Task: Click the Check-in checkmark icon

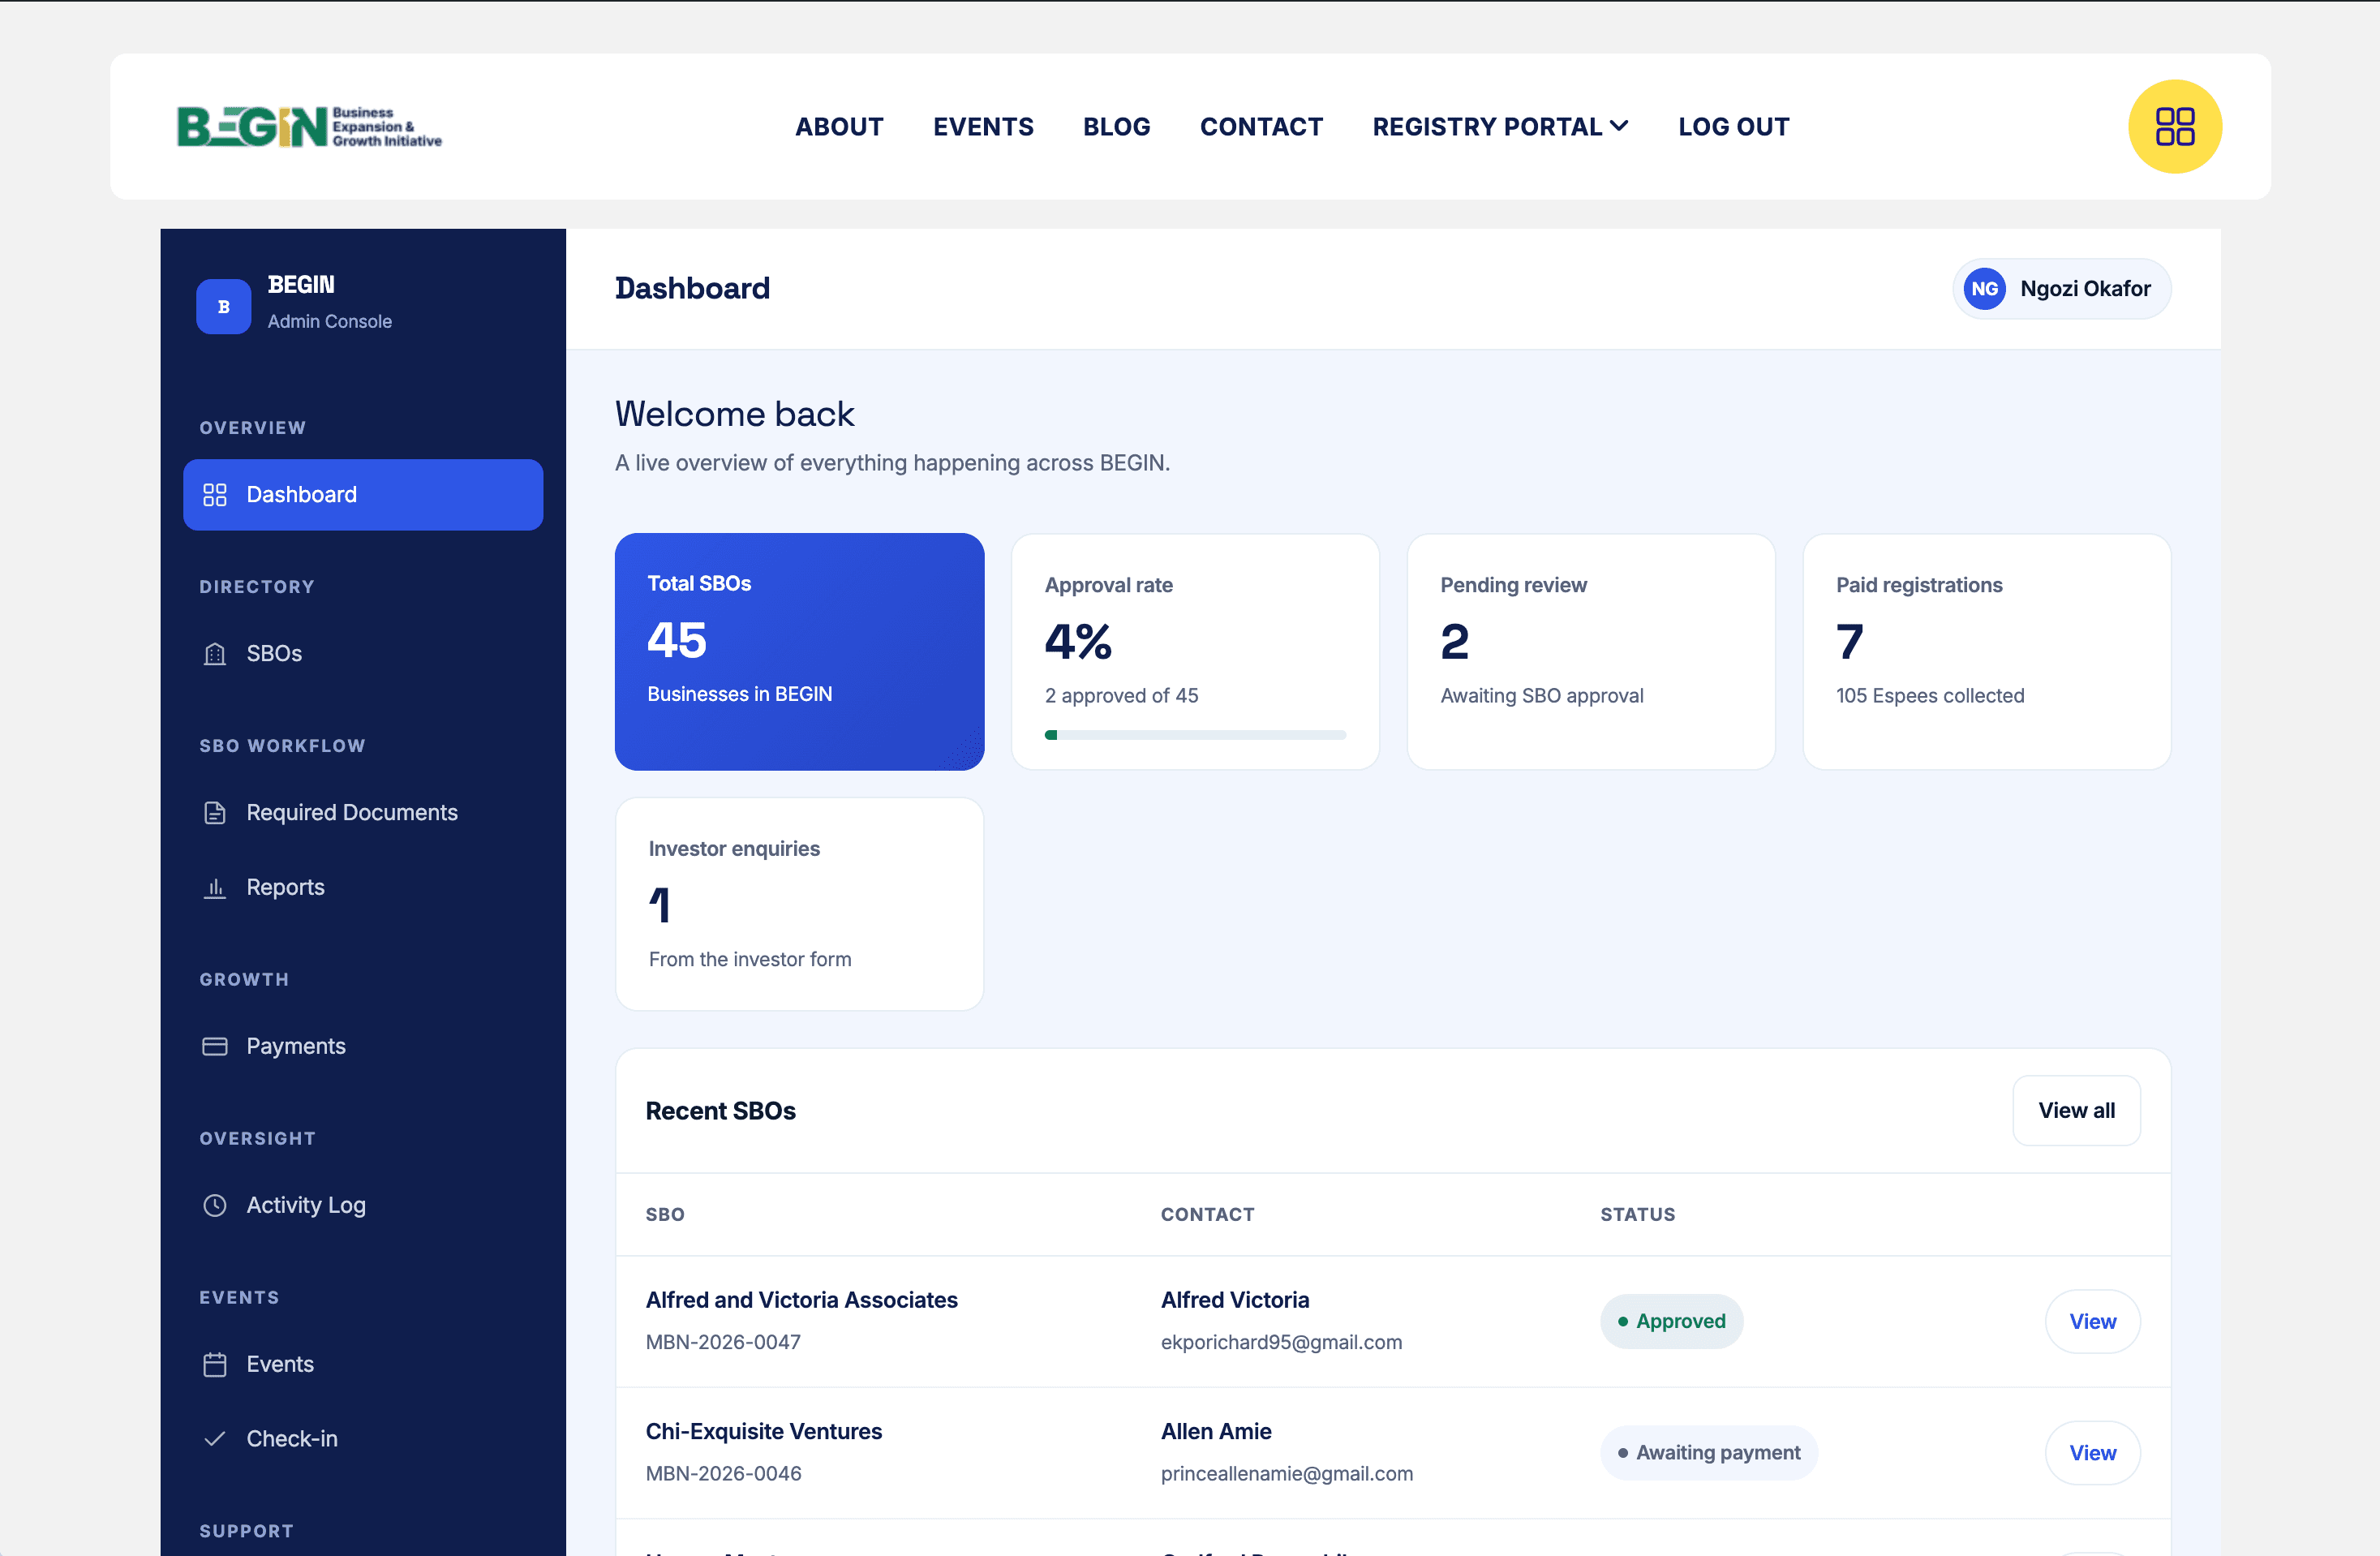Action: coord(215,1439)
